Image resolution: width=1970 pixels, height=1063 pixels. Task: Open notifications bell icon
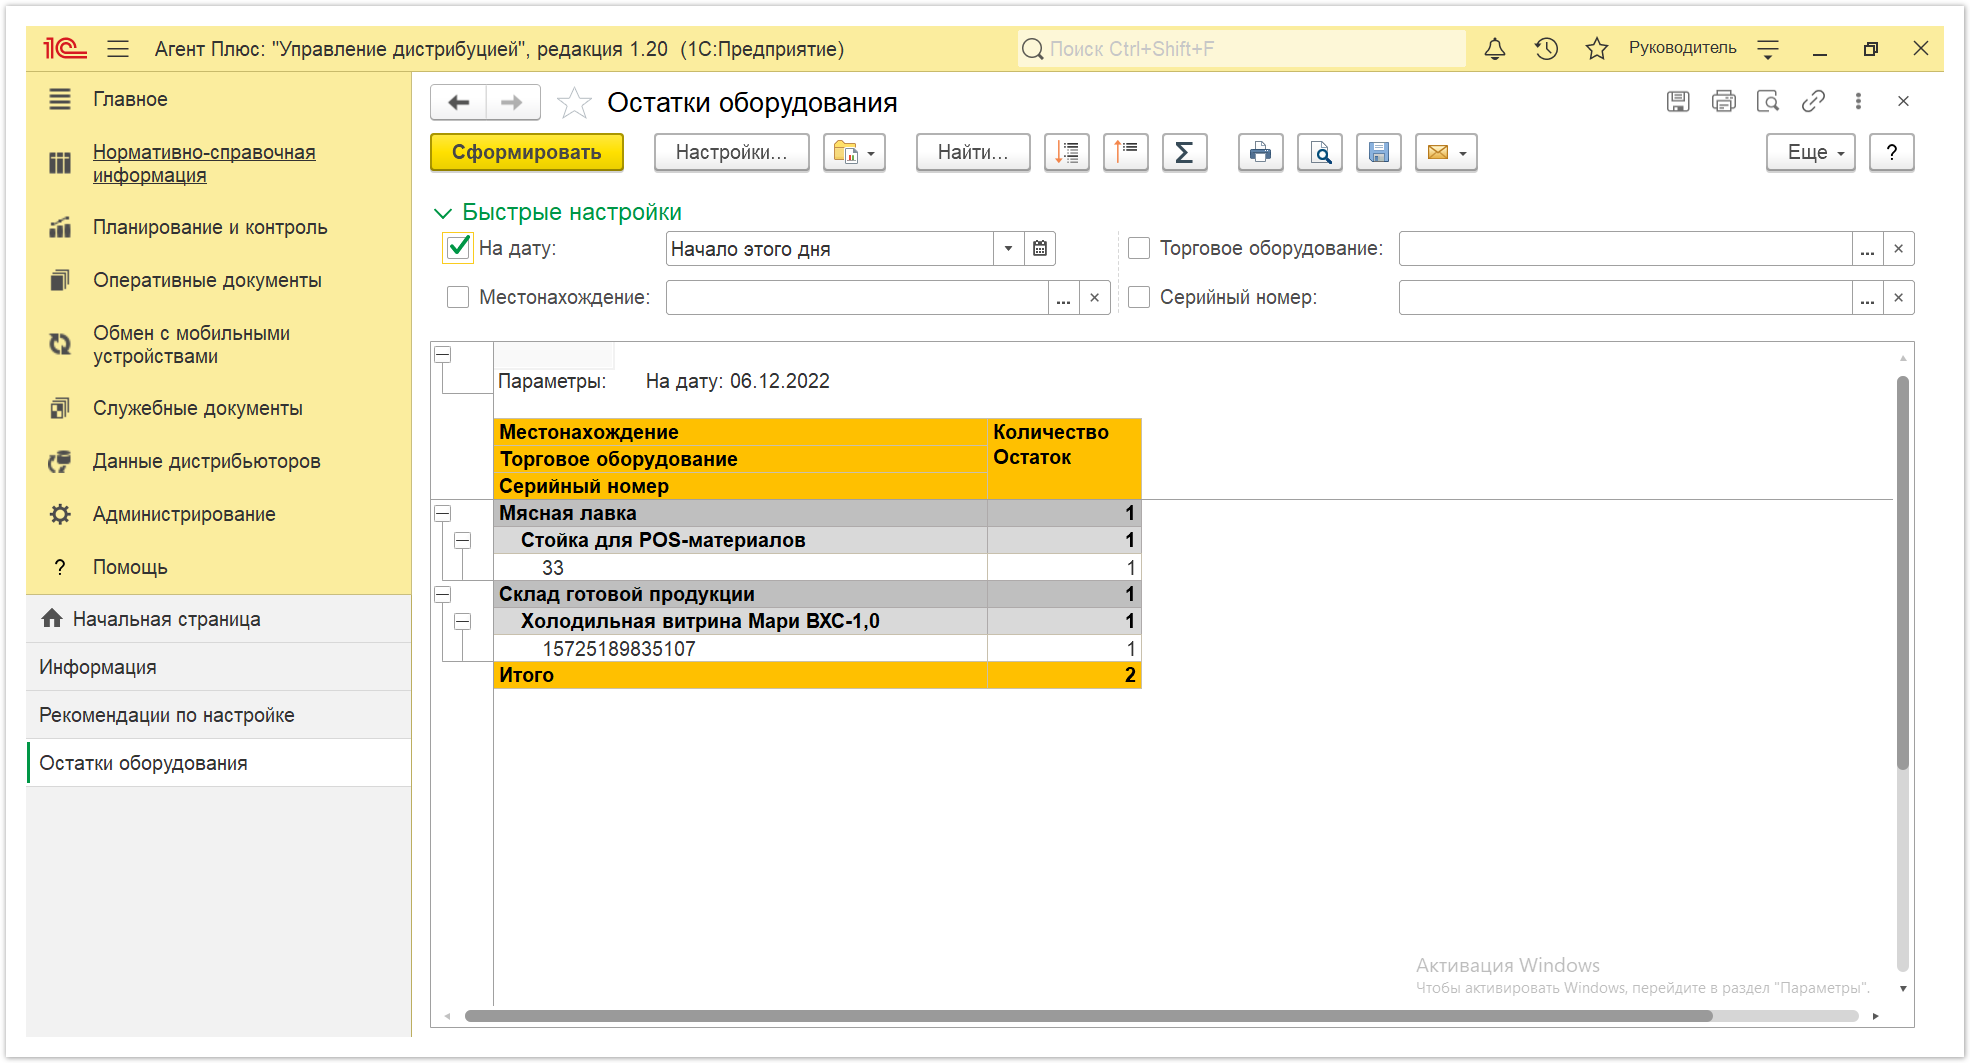(x=1494, y=48)
